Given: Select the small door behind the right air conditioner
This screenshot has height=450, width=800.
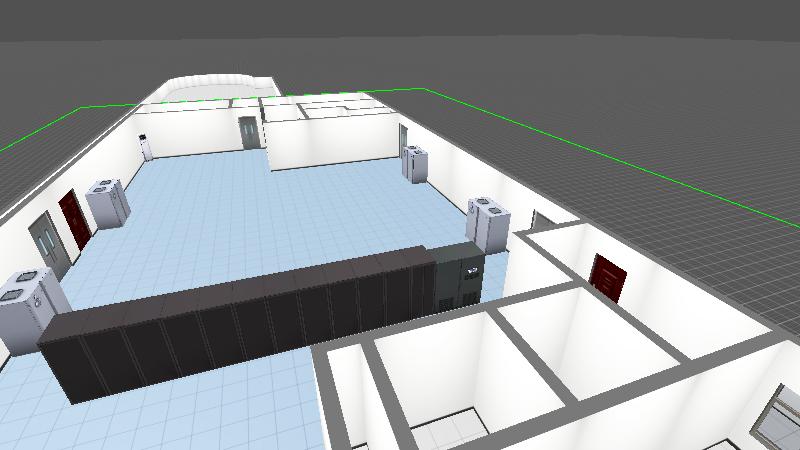Looking at the screenshot, I should (x=537, y=219).
